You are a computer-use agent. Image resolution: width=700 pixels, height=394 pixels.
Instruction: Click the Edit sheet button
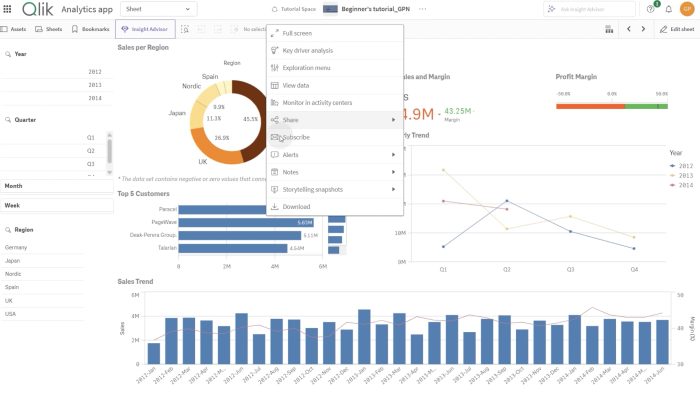677,29
